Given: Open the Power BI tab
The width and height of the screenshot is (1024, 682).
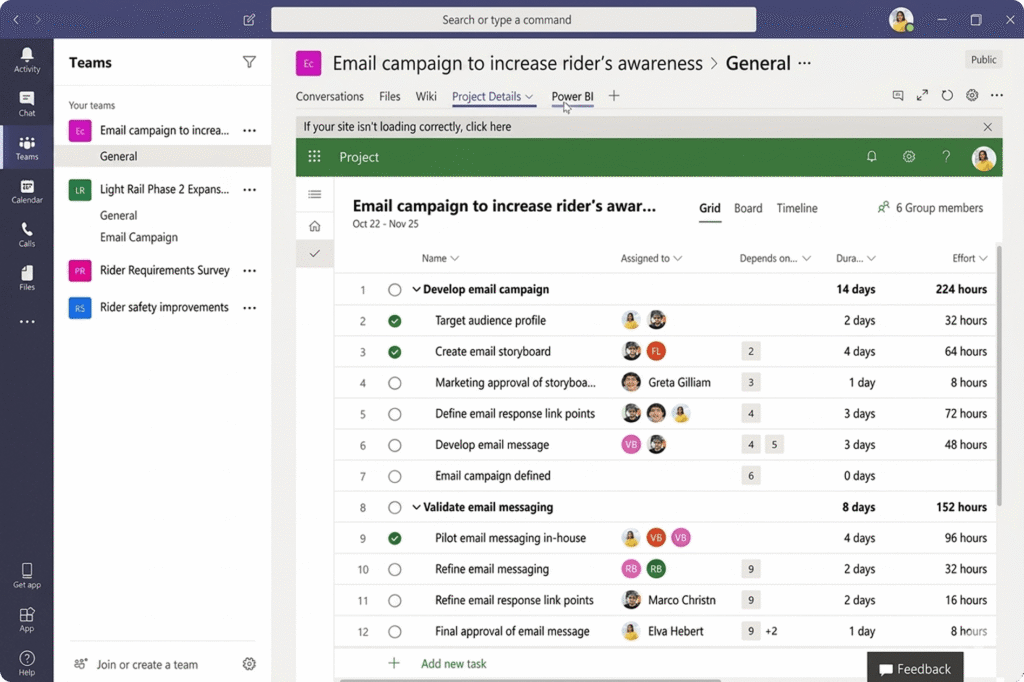Looking at the screenshot, I should click(572, 96).
